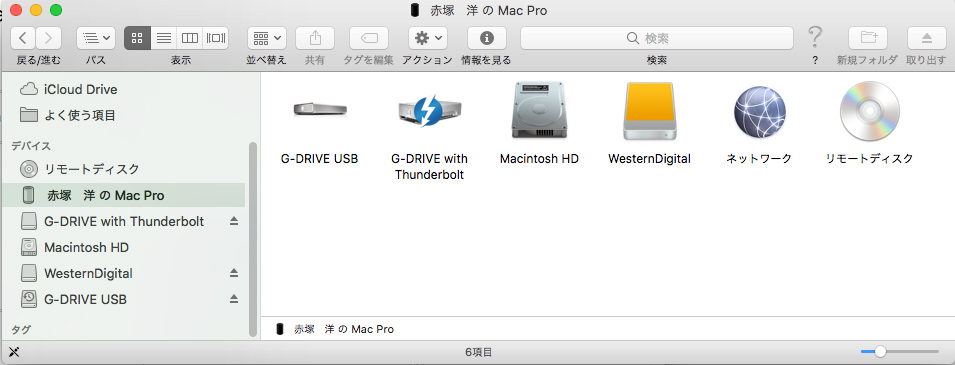955x365 pixels.
Task: Click the G-DRIVE USB label under its icon
Action: coord(319,159)
